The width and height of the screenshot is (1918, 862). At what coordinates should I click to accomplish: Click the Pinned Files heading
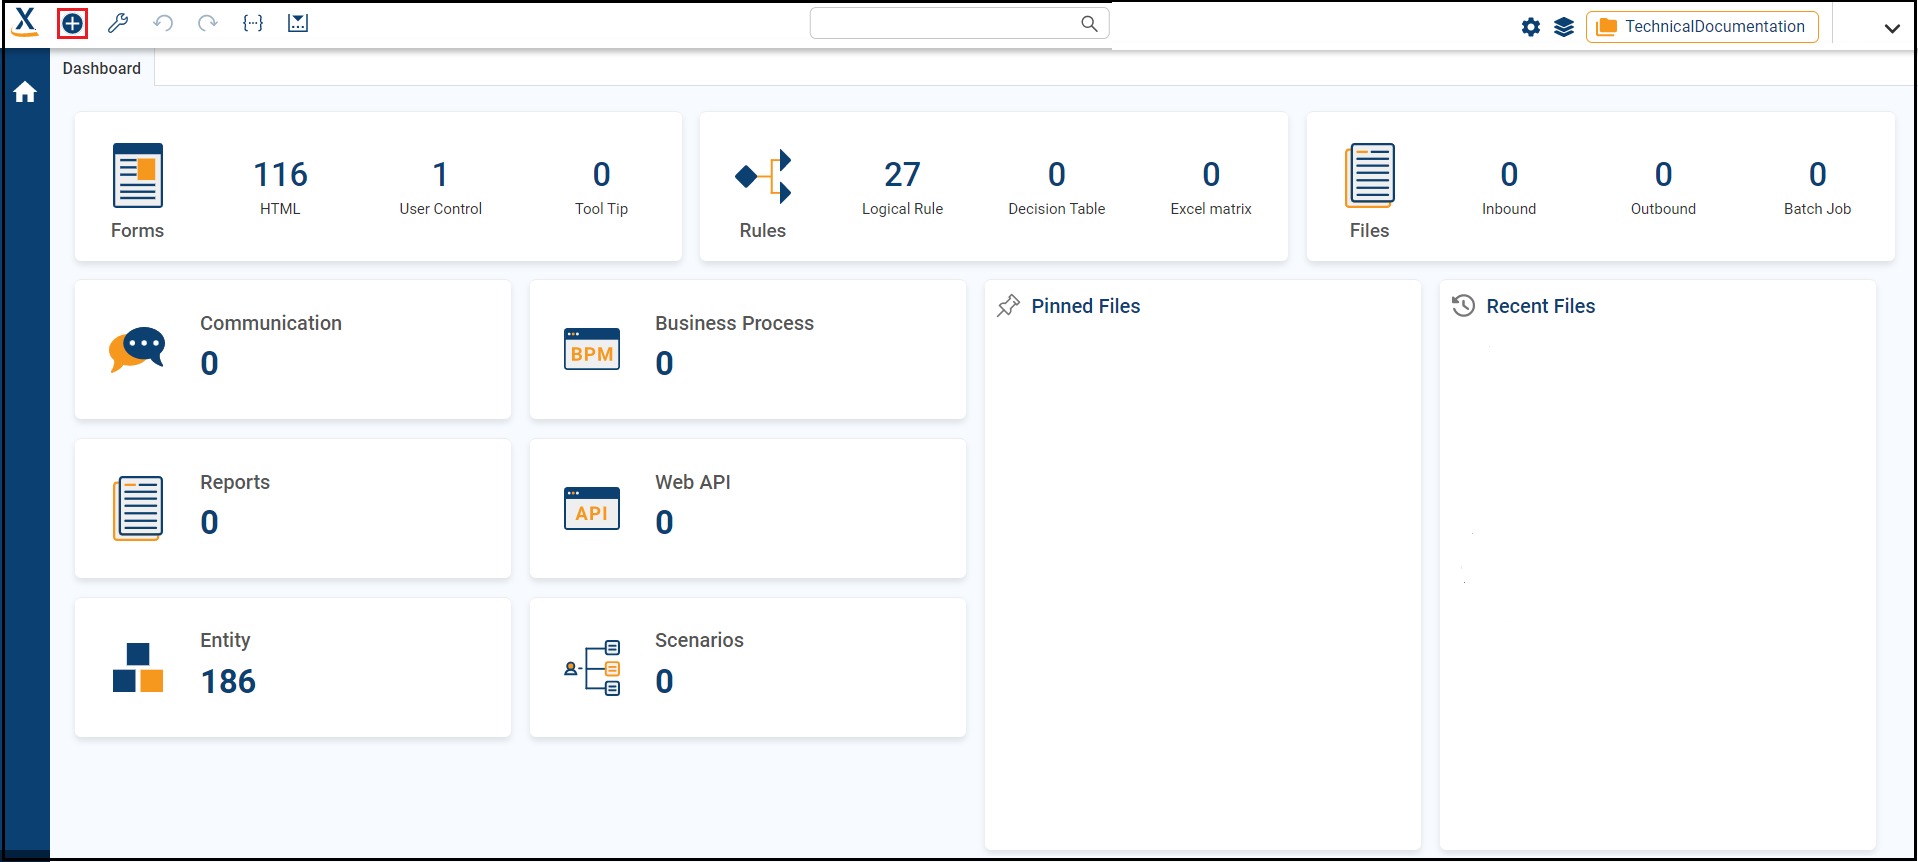click(x=1086, y=306)
